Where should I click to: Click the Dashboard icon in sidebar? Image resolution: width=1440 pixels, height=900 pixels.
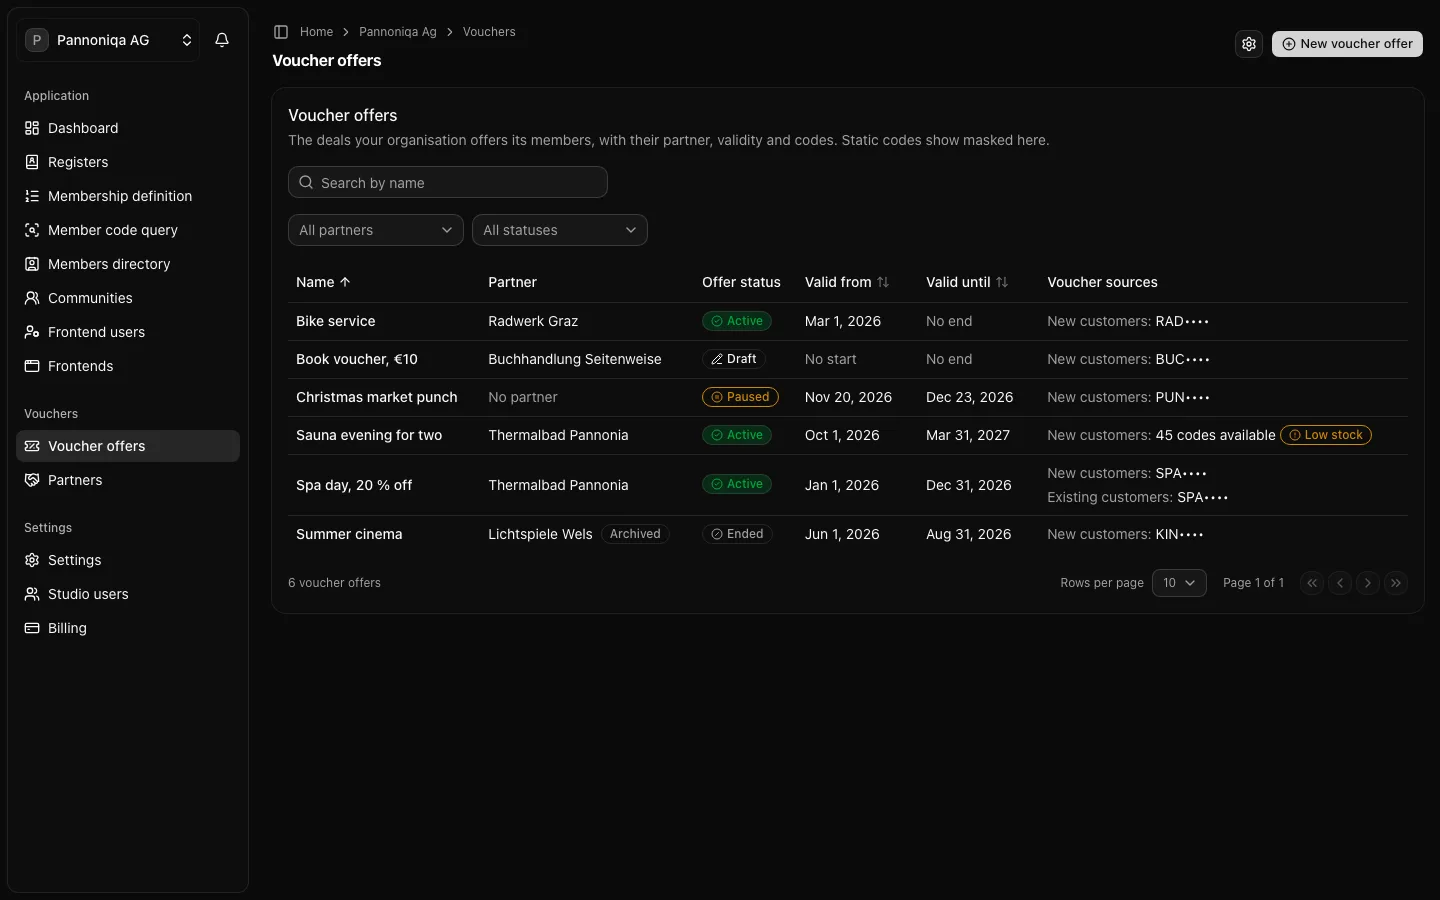tap(32, 128)
